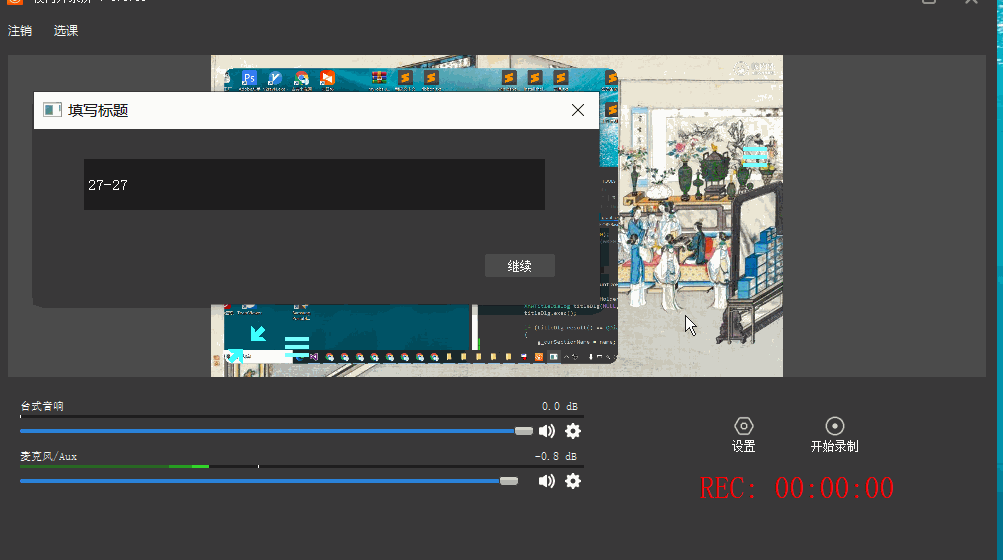Click the 开始录制 record icon
The image size is (1003, 560).
[835, 426]
